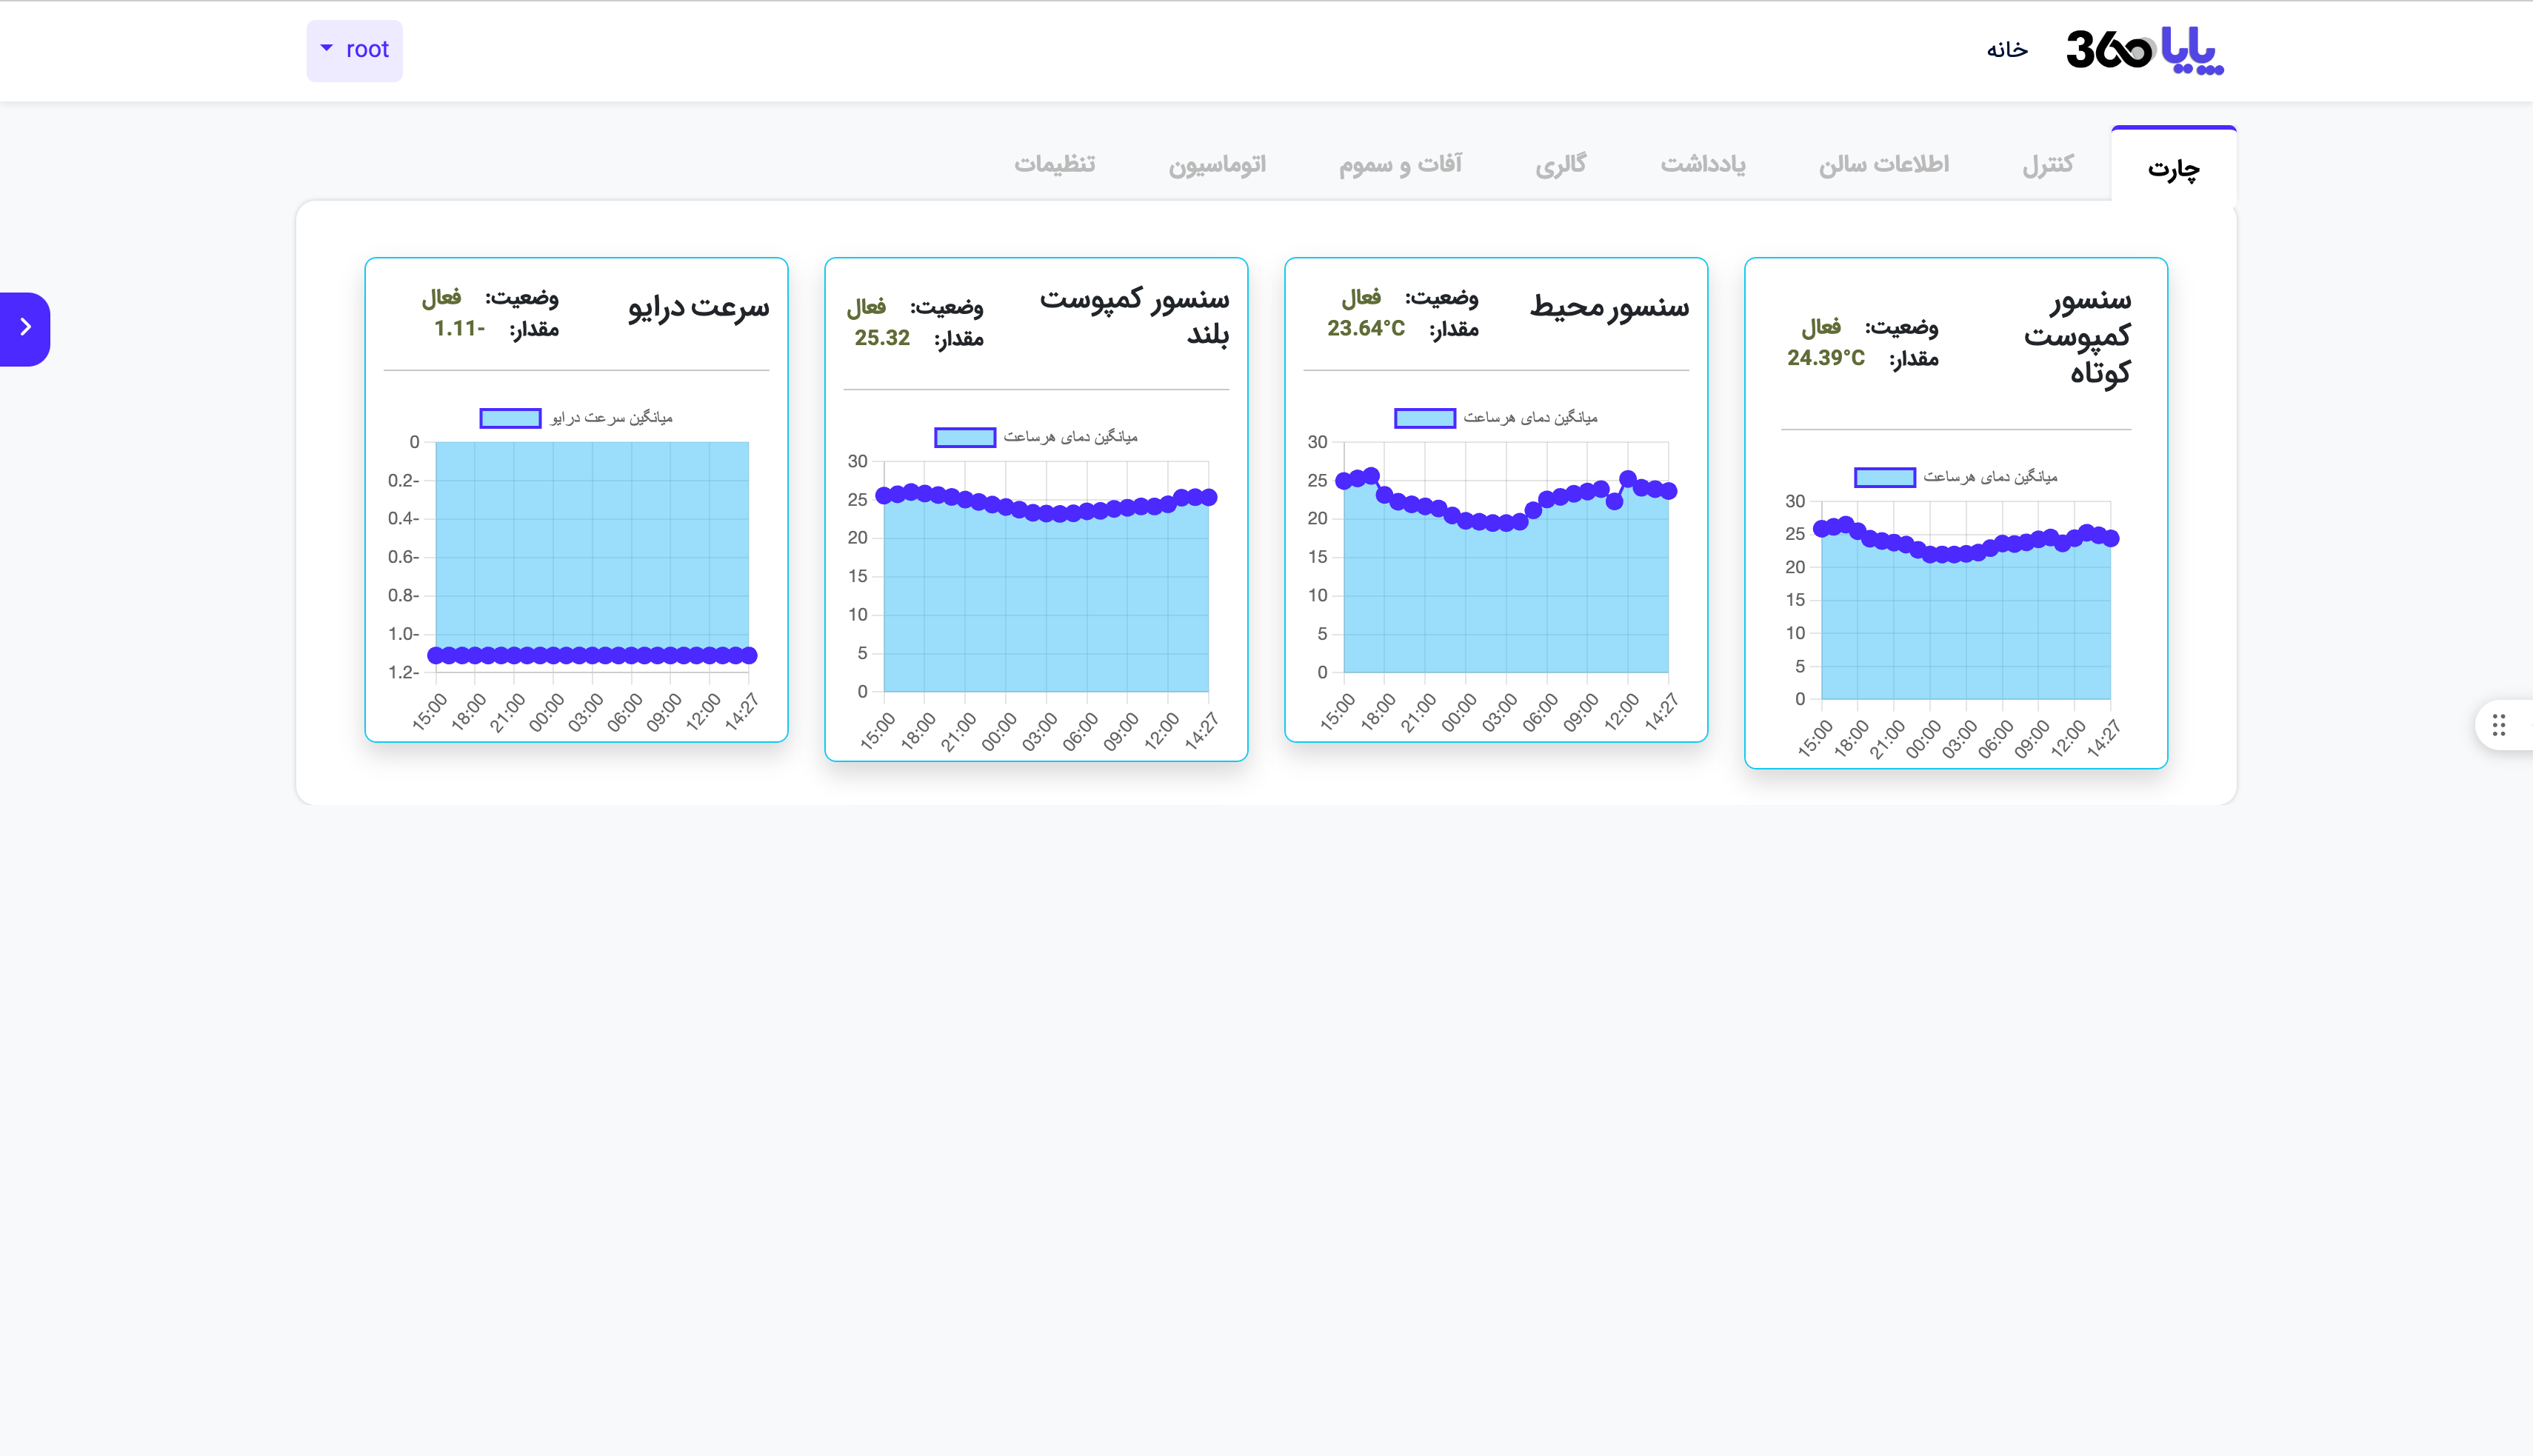Toggle legend of سنسور محیط chart

tap(1424, 418)
